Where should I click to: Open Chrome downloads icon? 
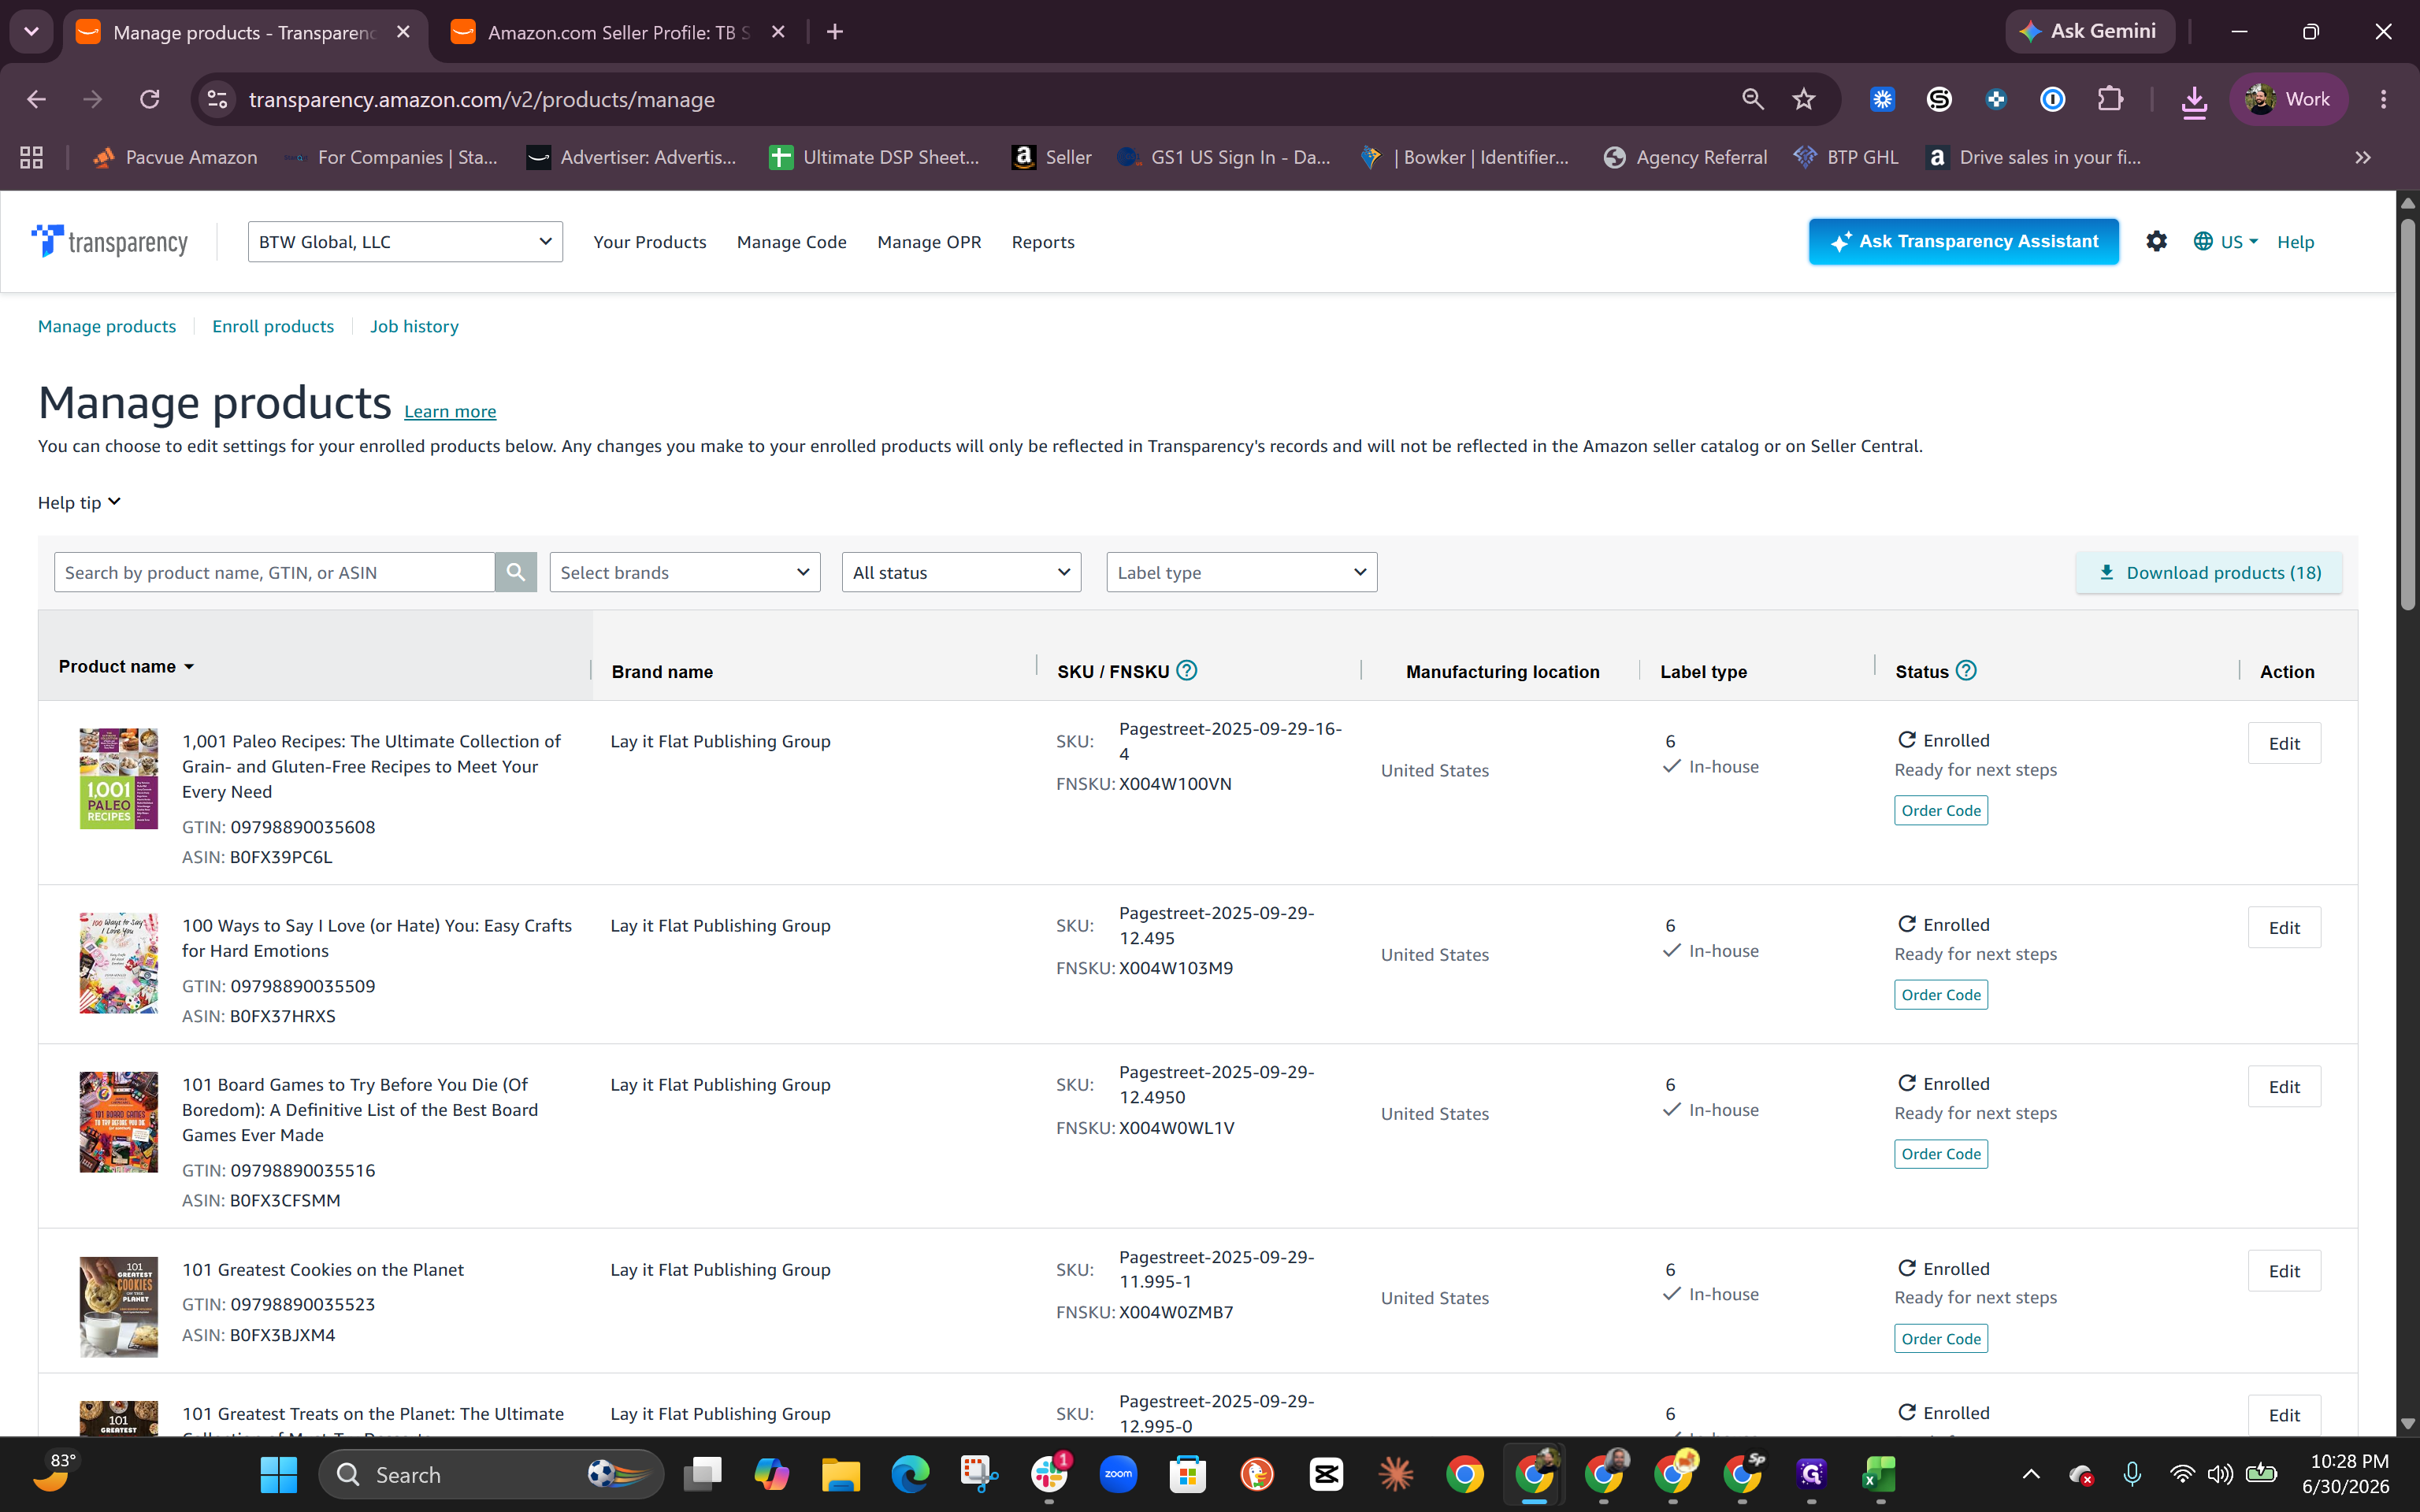coord(2194,101)
